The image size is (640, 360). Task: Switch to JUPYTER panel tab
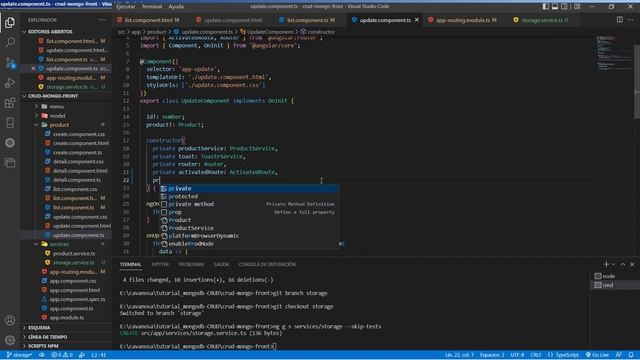point(160,264)
